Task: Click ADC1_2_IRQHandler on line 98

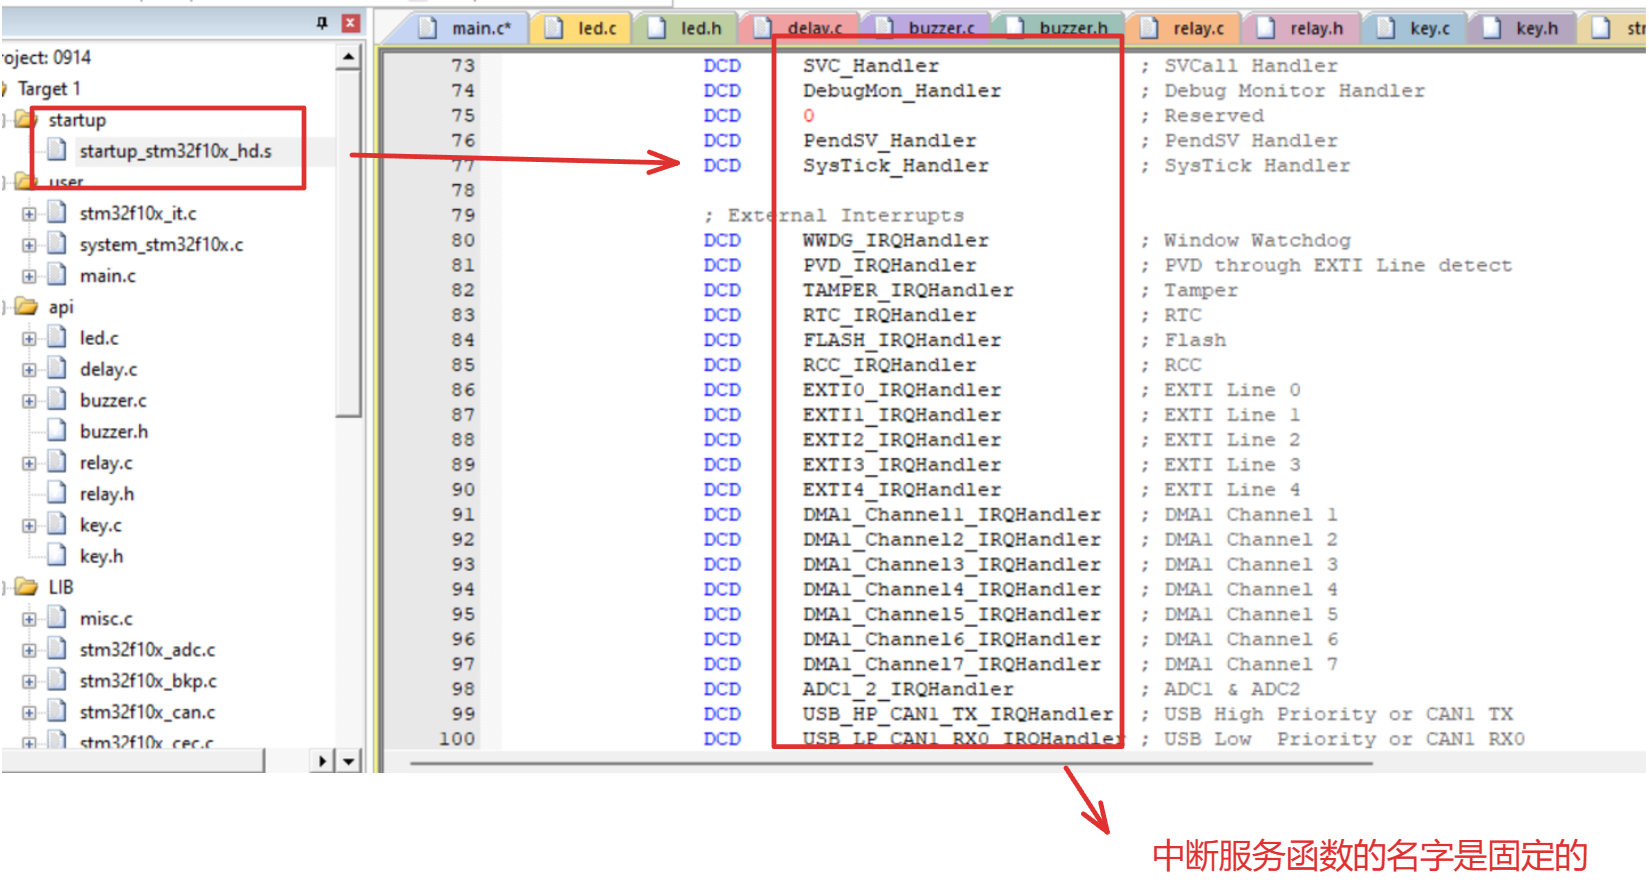Action: (907, 689)
